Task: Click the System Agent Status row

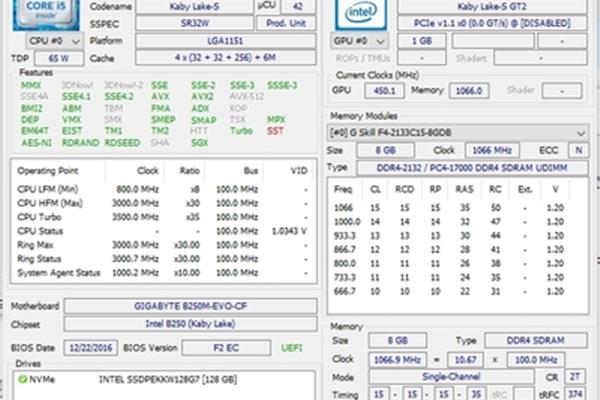Action: tap(164, 273)
